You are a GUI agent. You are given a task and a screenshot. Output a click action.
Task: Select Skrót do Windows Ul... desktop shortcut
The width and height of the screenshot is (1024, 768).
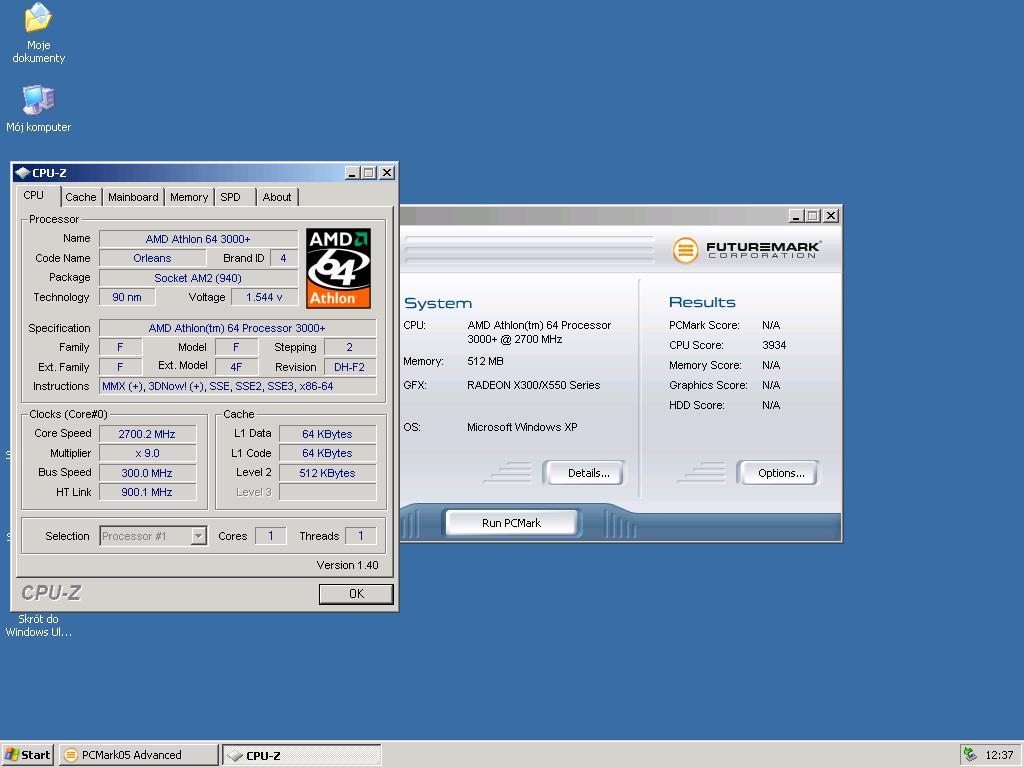[x=38, y=625]
